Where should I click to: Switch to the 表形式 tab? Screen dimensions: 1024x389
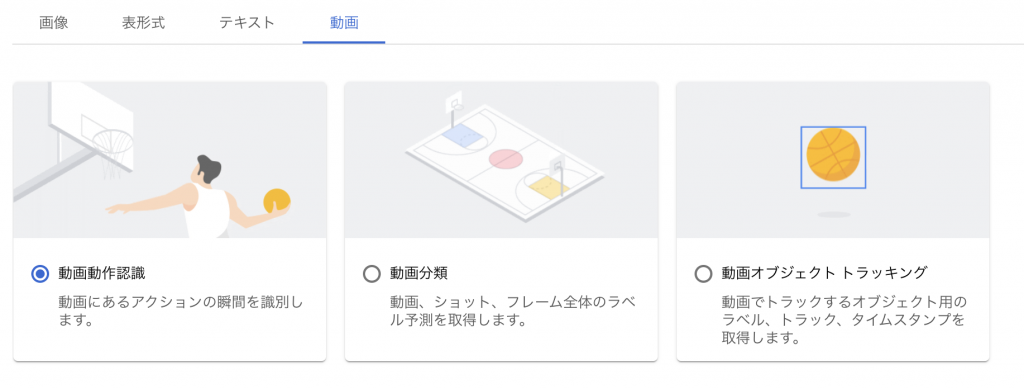[143, 23]
